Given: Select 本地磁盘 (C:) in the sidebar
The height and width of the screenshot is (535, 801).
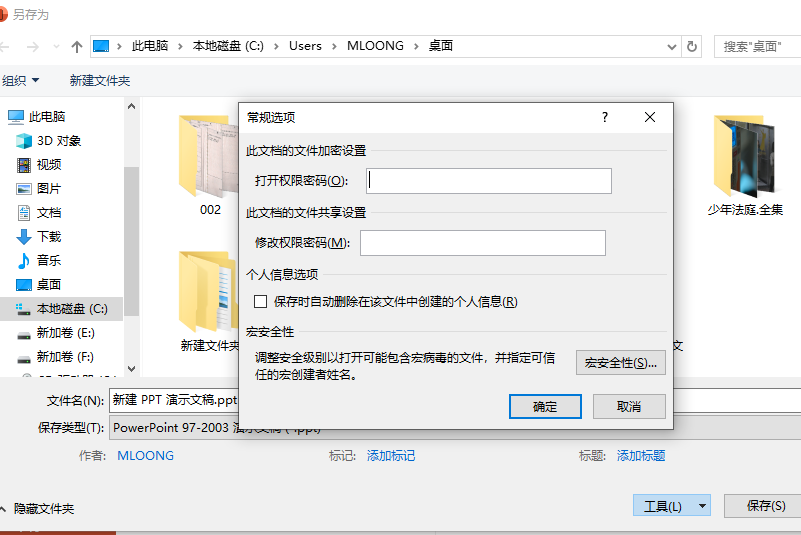Looking at the screenshot, I should [x=61, y=309].
